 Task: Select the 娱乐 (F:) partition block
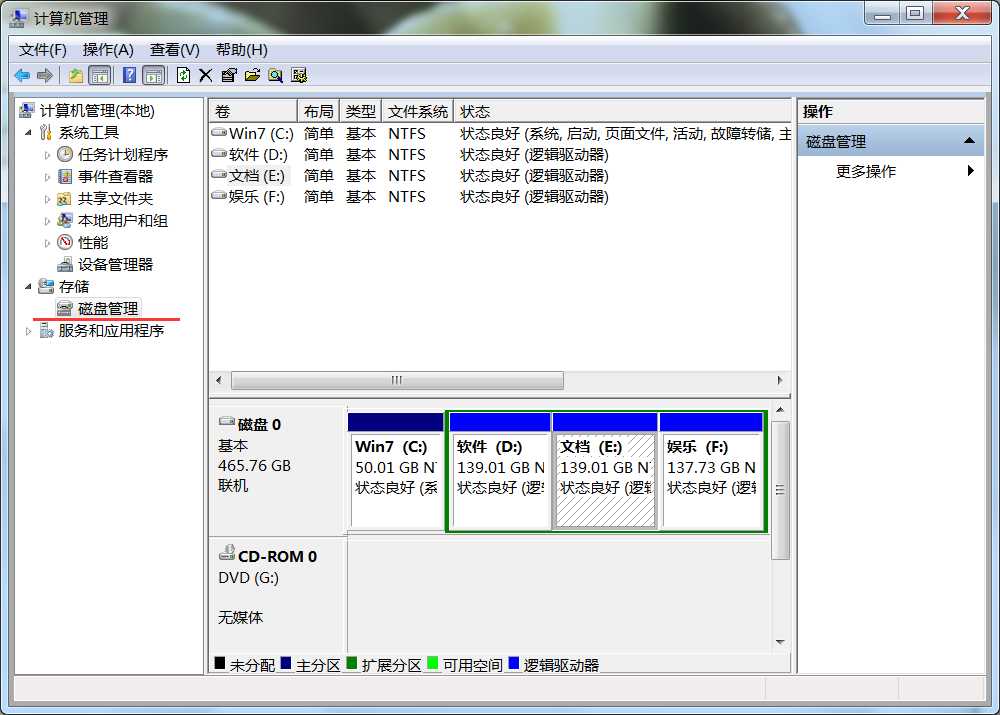(x=711, y=471)
